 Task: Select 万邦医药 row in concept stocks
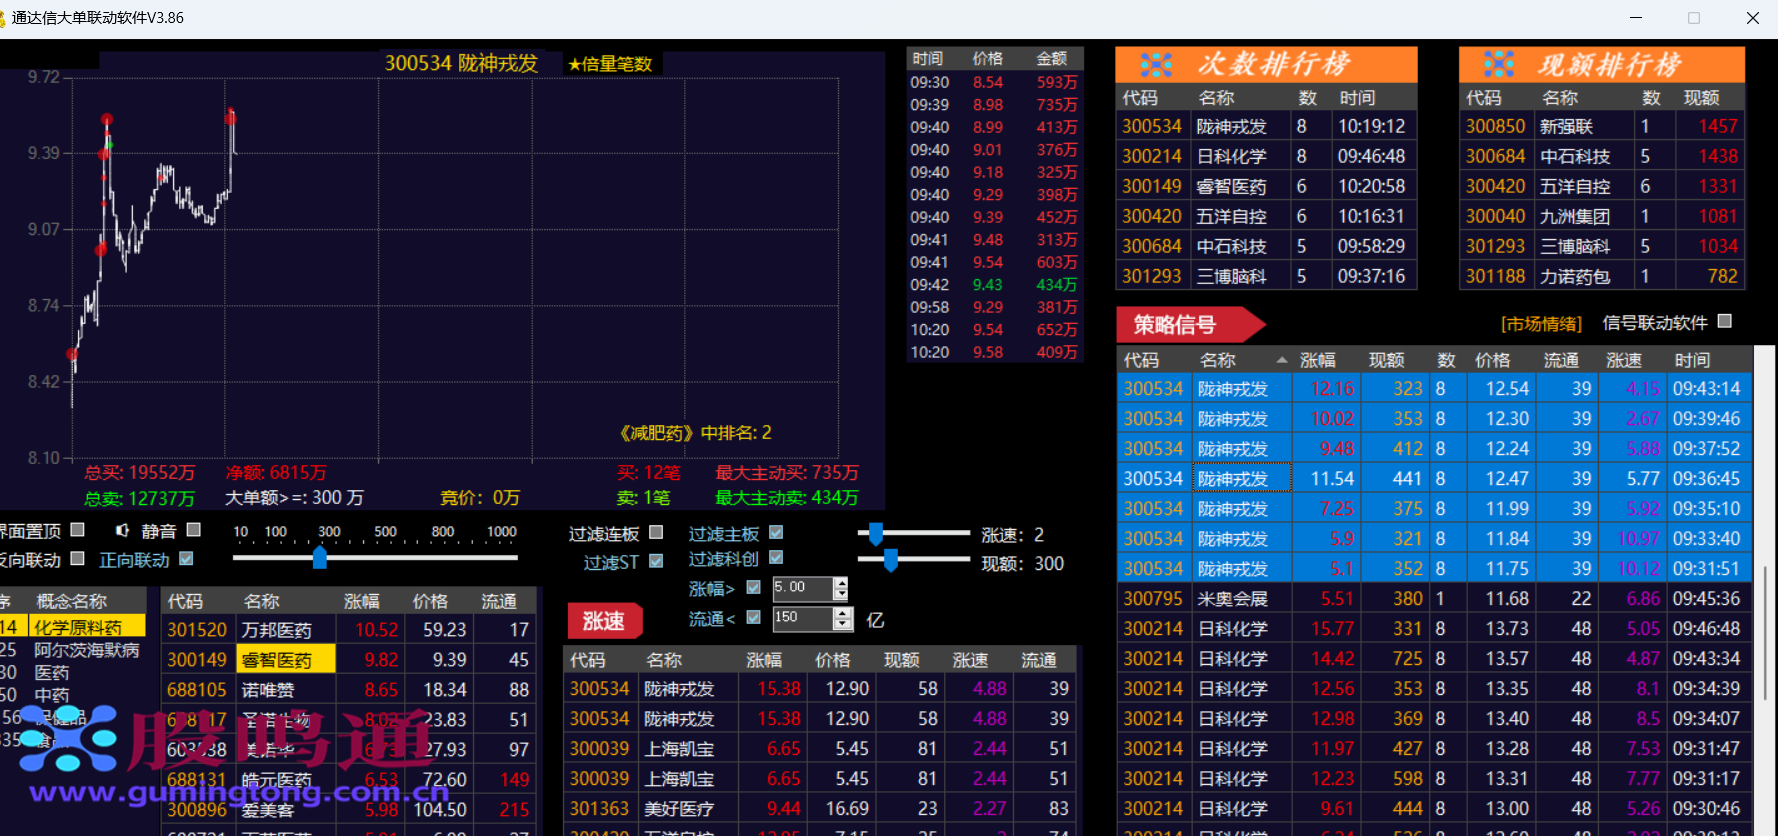pos(348,630)
